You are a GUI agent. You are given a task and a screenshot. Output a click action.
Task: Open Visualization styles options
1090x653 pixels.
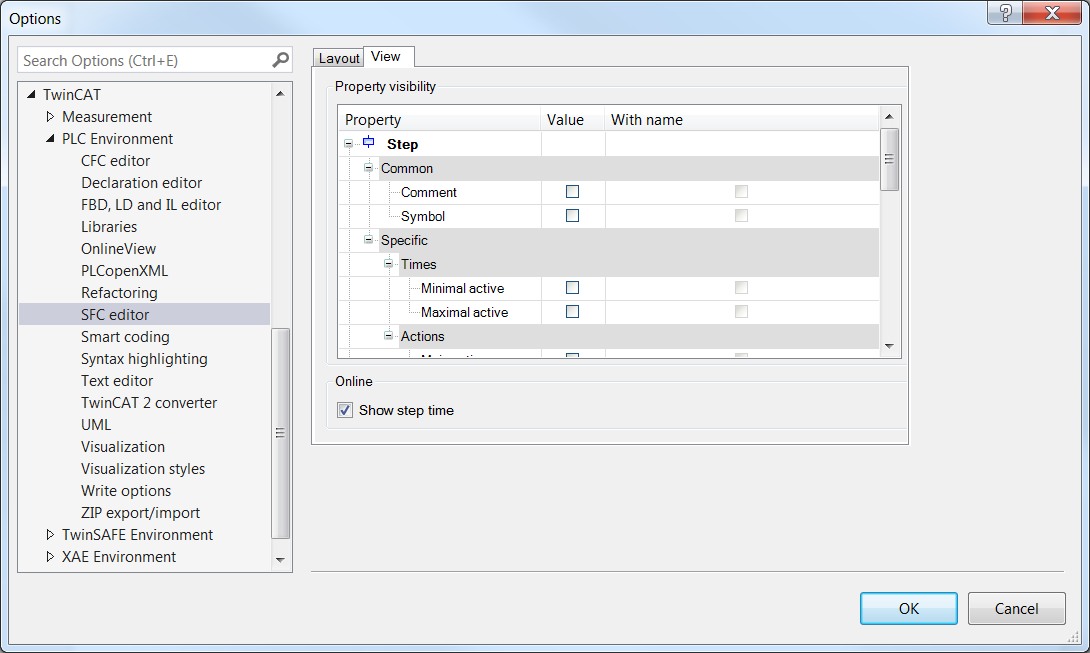click(x=143, y=469)
